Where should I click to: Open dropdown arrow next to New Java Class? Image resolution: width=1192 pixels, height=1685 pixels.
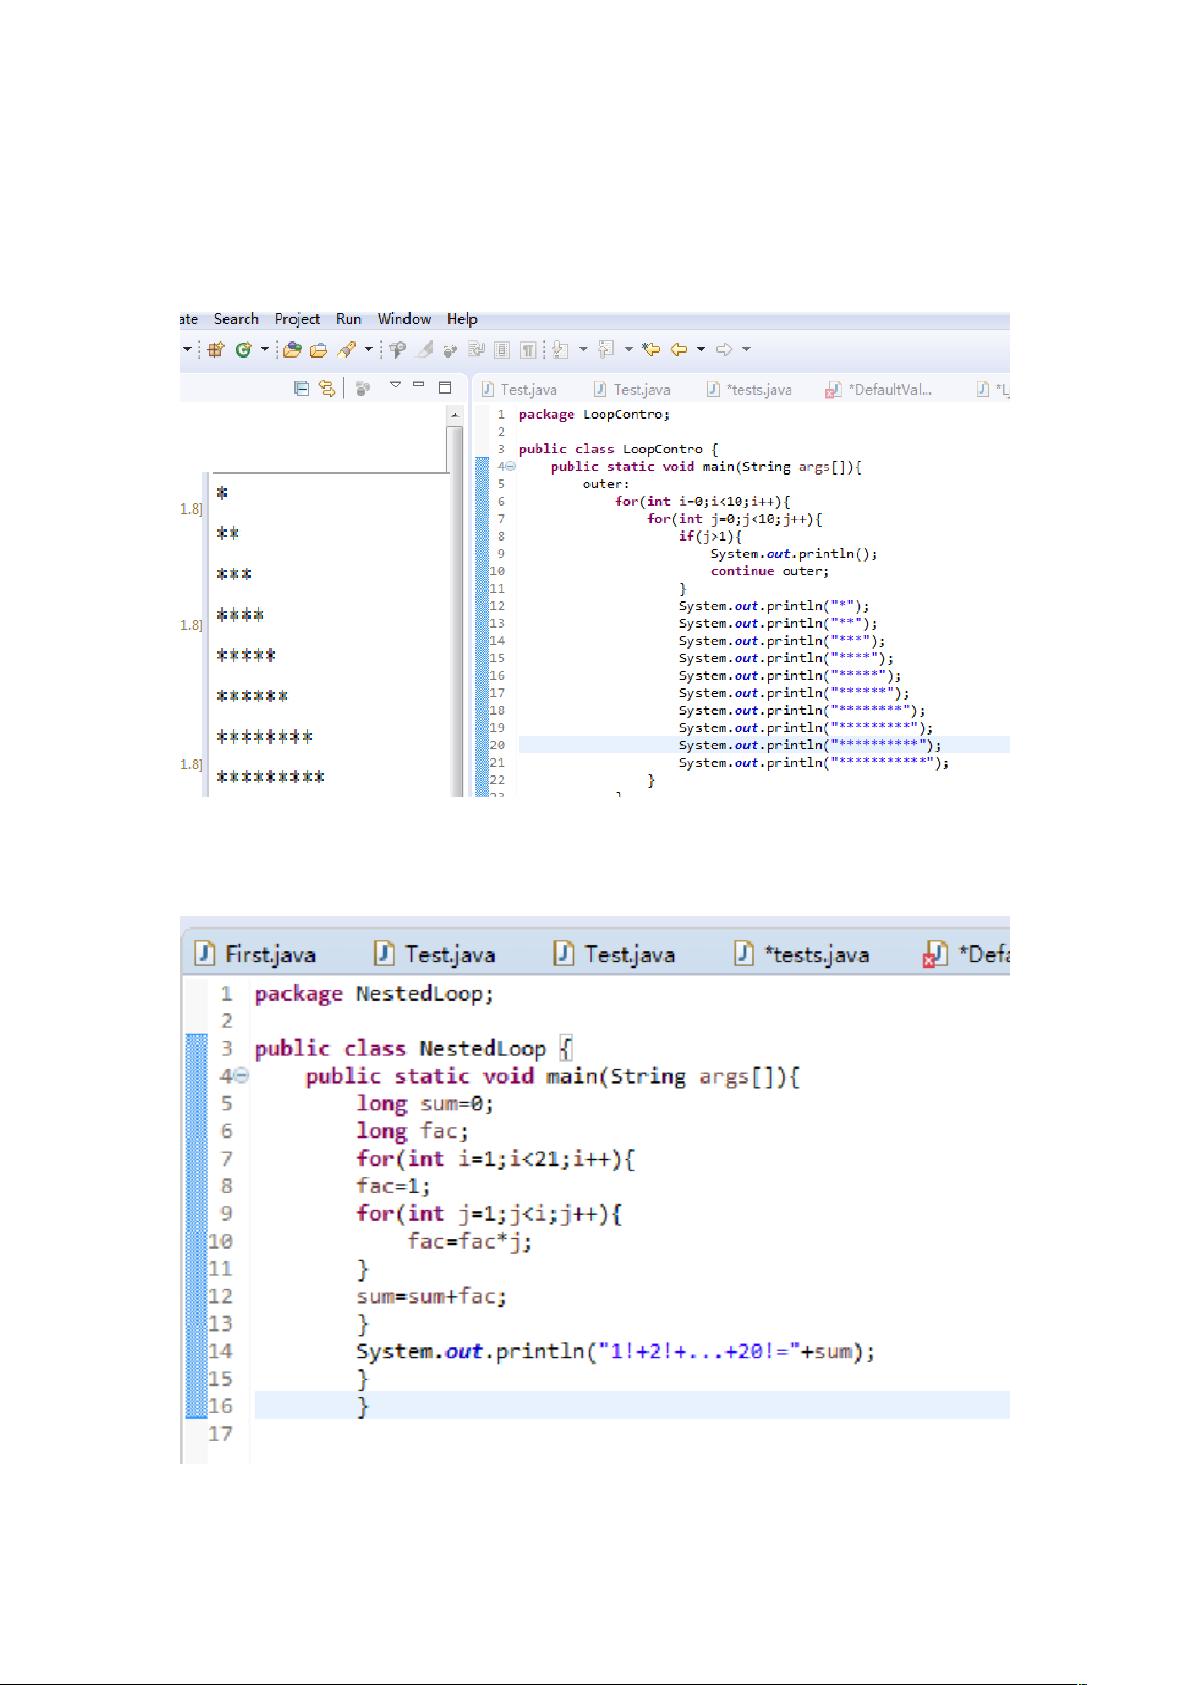264,350
